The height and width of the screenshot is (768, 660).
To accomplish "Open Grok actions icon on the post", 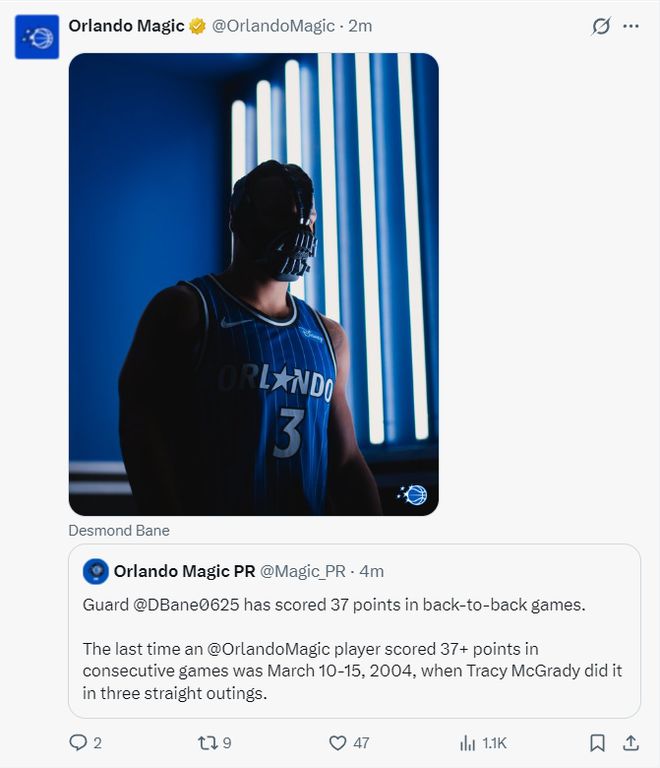I will click(x=600, y=26).
